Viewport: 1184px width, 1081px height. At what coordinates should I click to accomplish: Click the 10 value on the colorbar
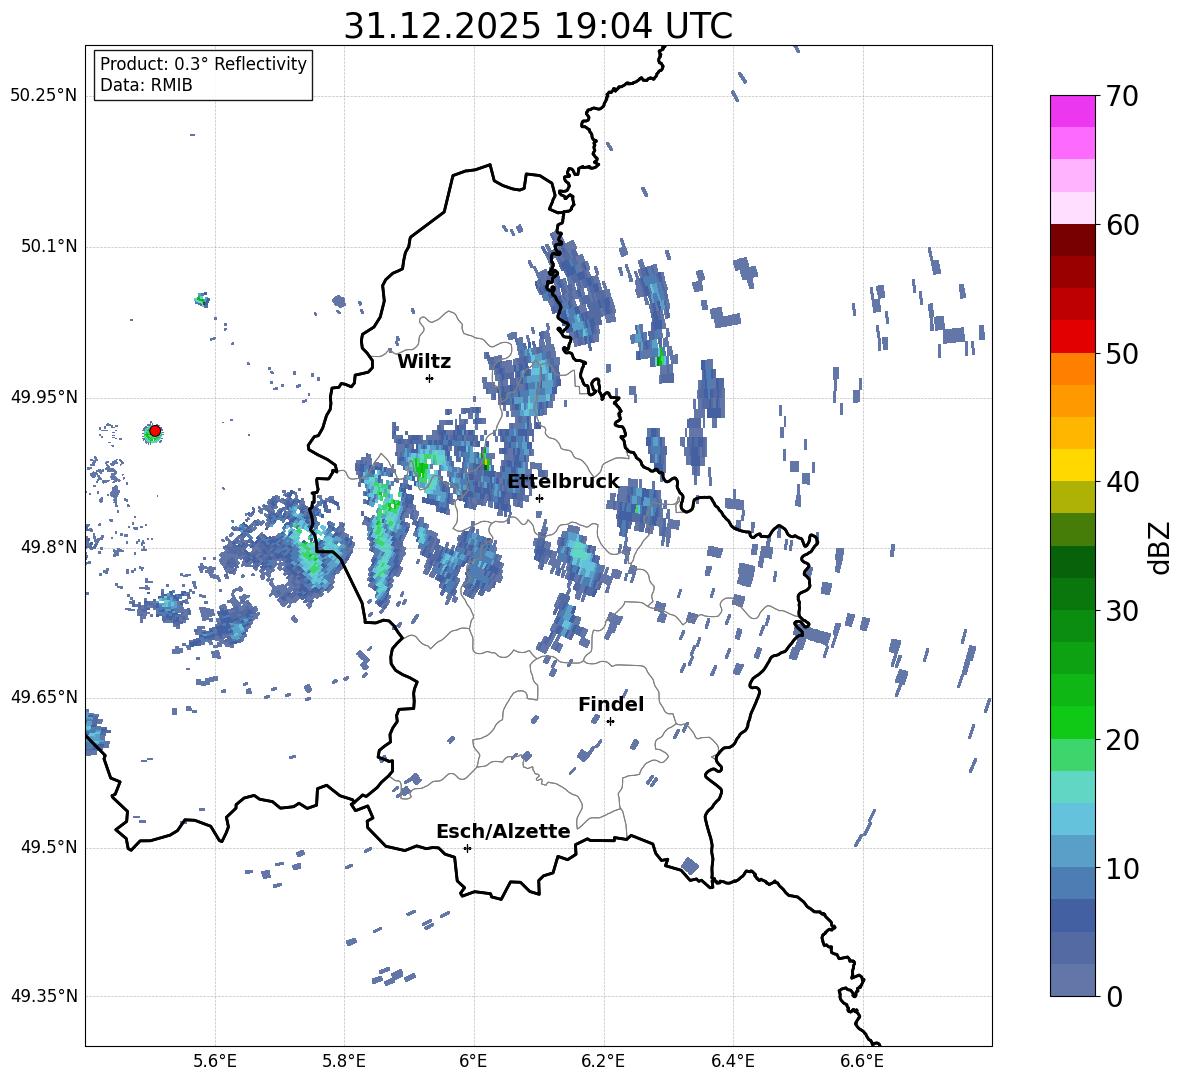coord(1122,868)
